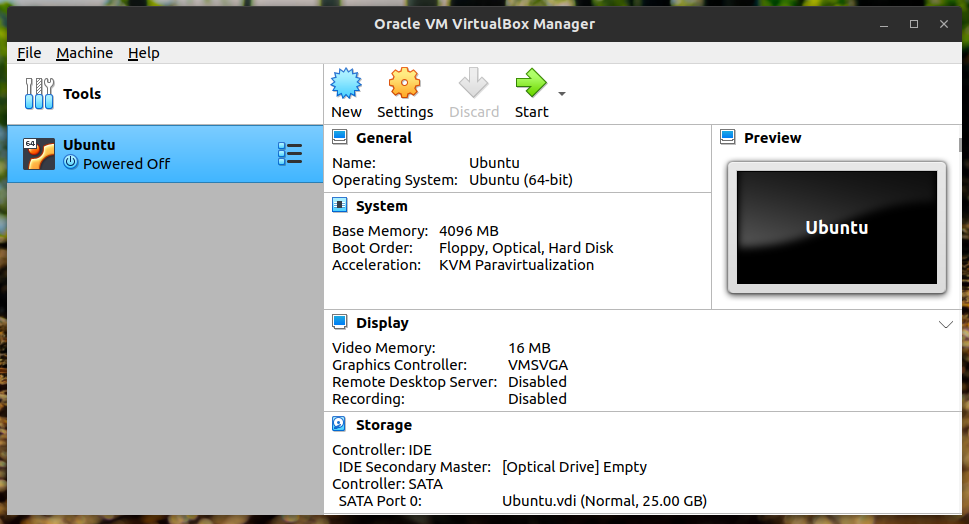Click the Preview section icon
Screen dimensions: 969x524
728,138
